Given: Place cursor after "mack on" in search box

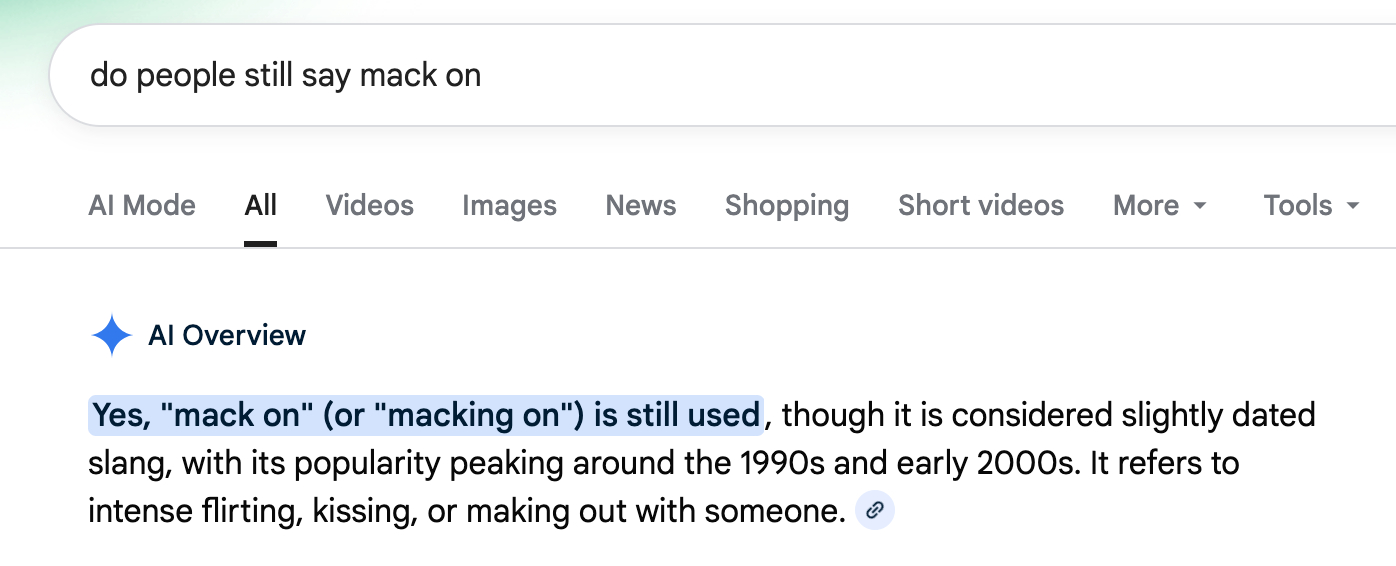Looking at the screenshot, I should pos(483,76).
